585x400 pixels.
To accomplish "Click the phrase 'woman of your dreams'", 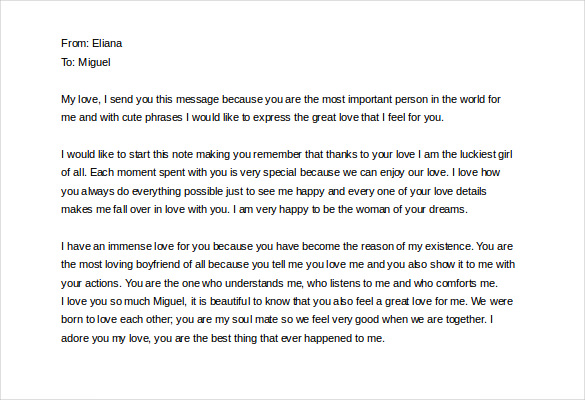I will [x=410, y=209].
